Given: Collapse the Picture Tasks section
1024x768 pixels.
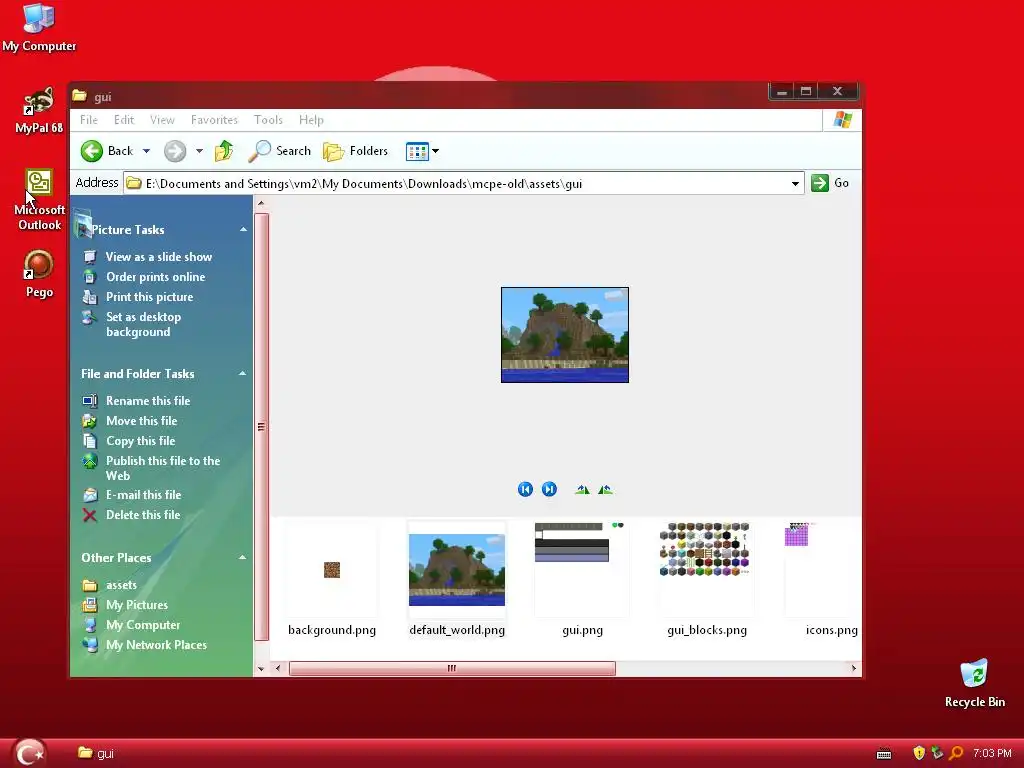Looking at the screenshot, I should point(243,230).
